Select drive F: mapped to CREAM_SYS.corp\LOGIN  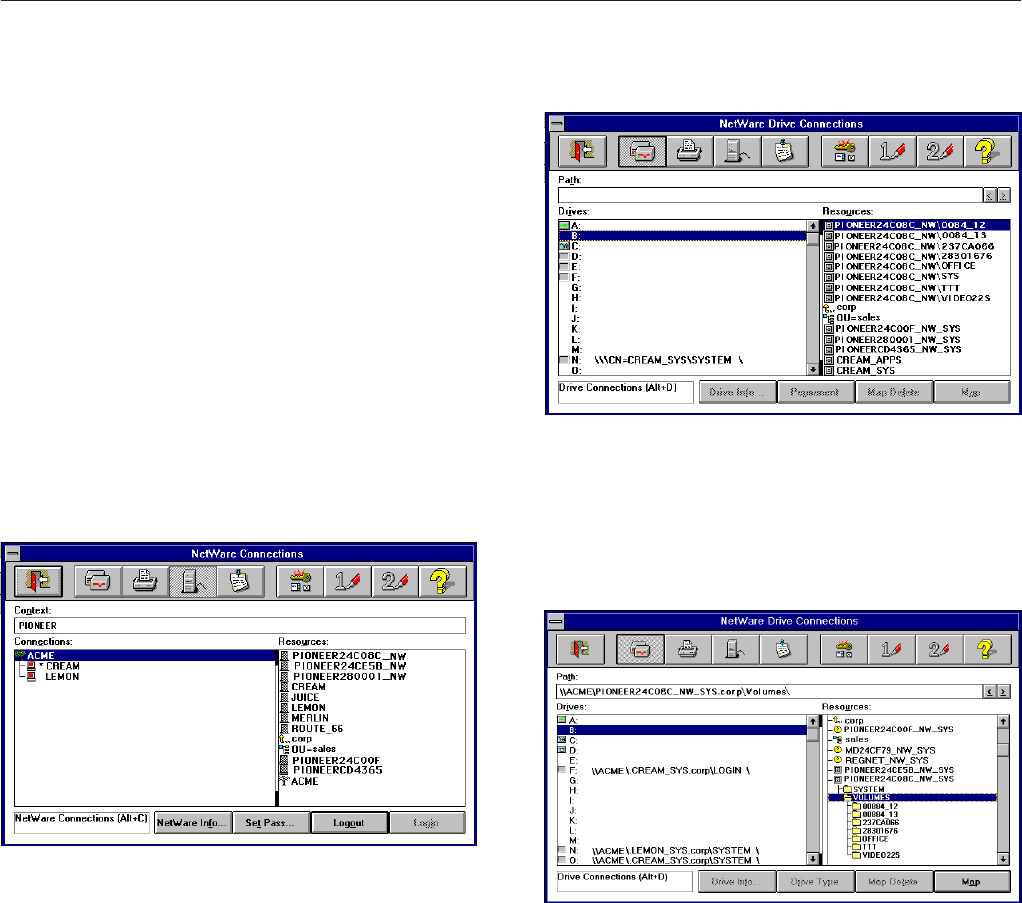[682, 771]
